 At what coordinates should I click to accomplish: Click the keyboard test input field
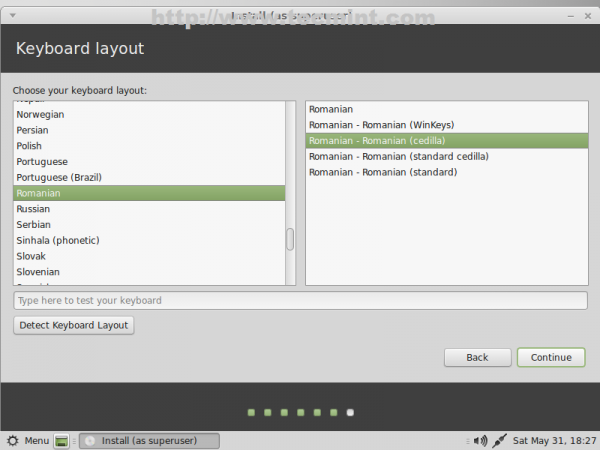tap(300, 300)
